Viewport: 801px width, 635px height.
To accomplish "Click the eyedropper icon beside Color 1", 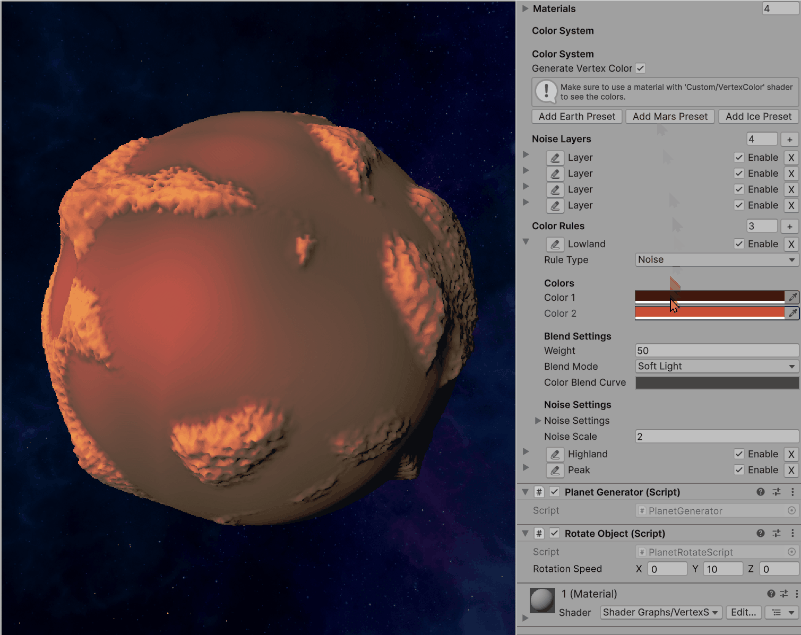I will pos(792,296).
